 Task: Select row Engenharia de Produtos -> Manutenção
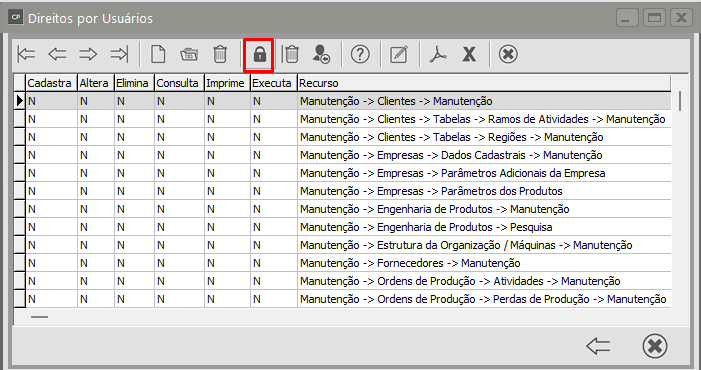tap(342, 209)
